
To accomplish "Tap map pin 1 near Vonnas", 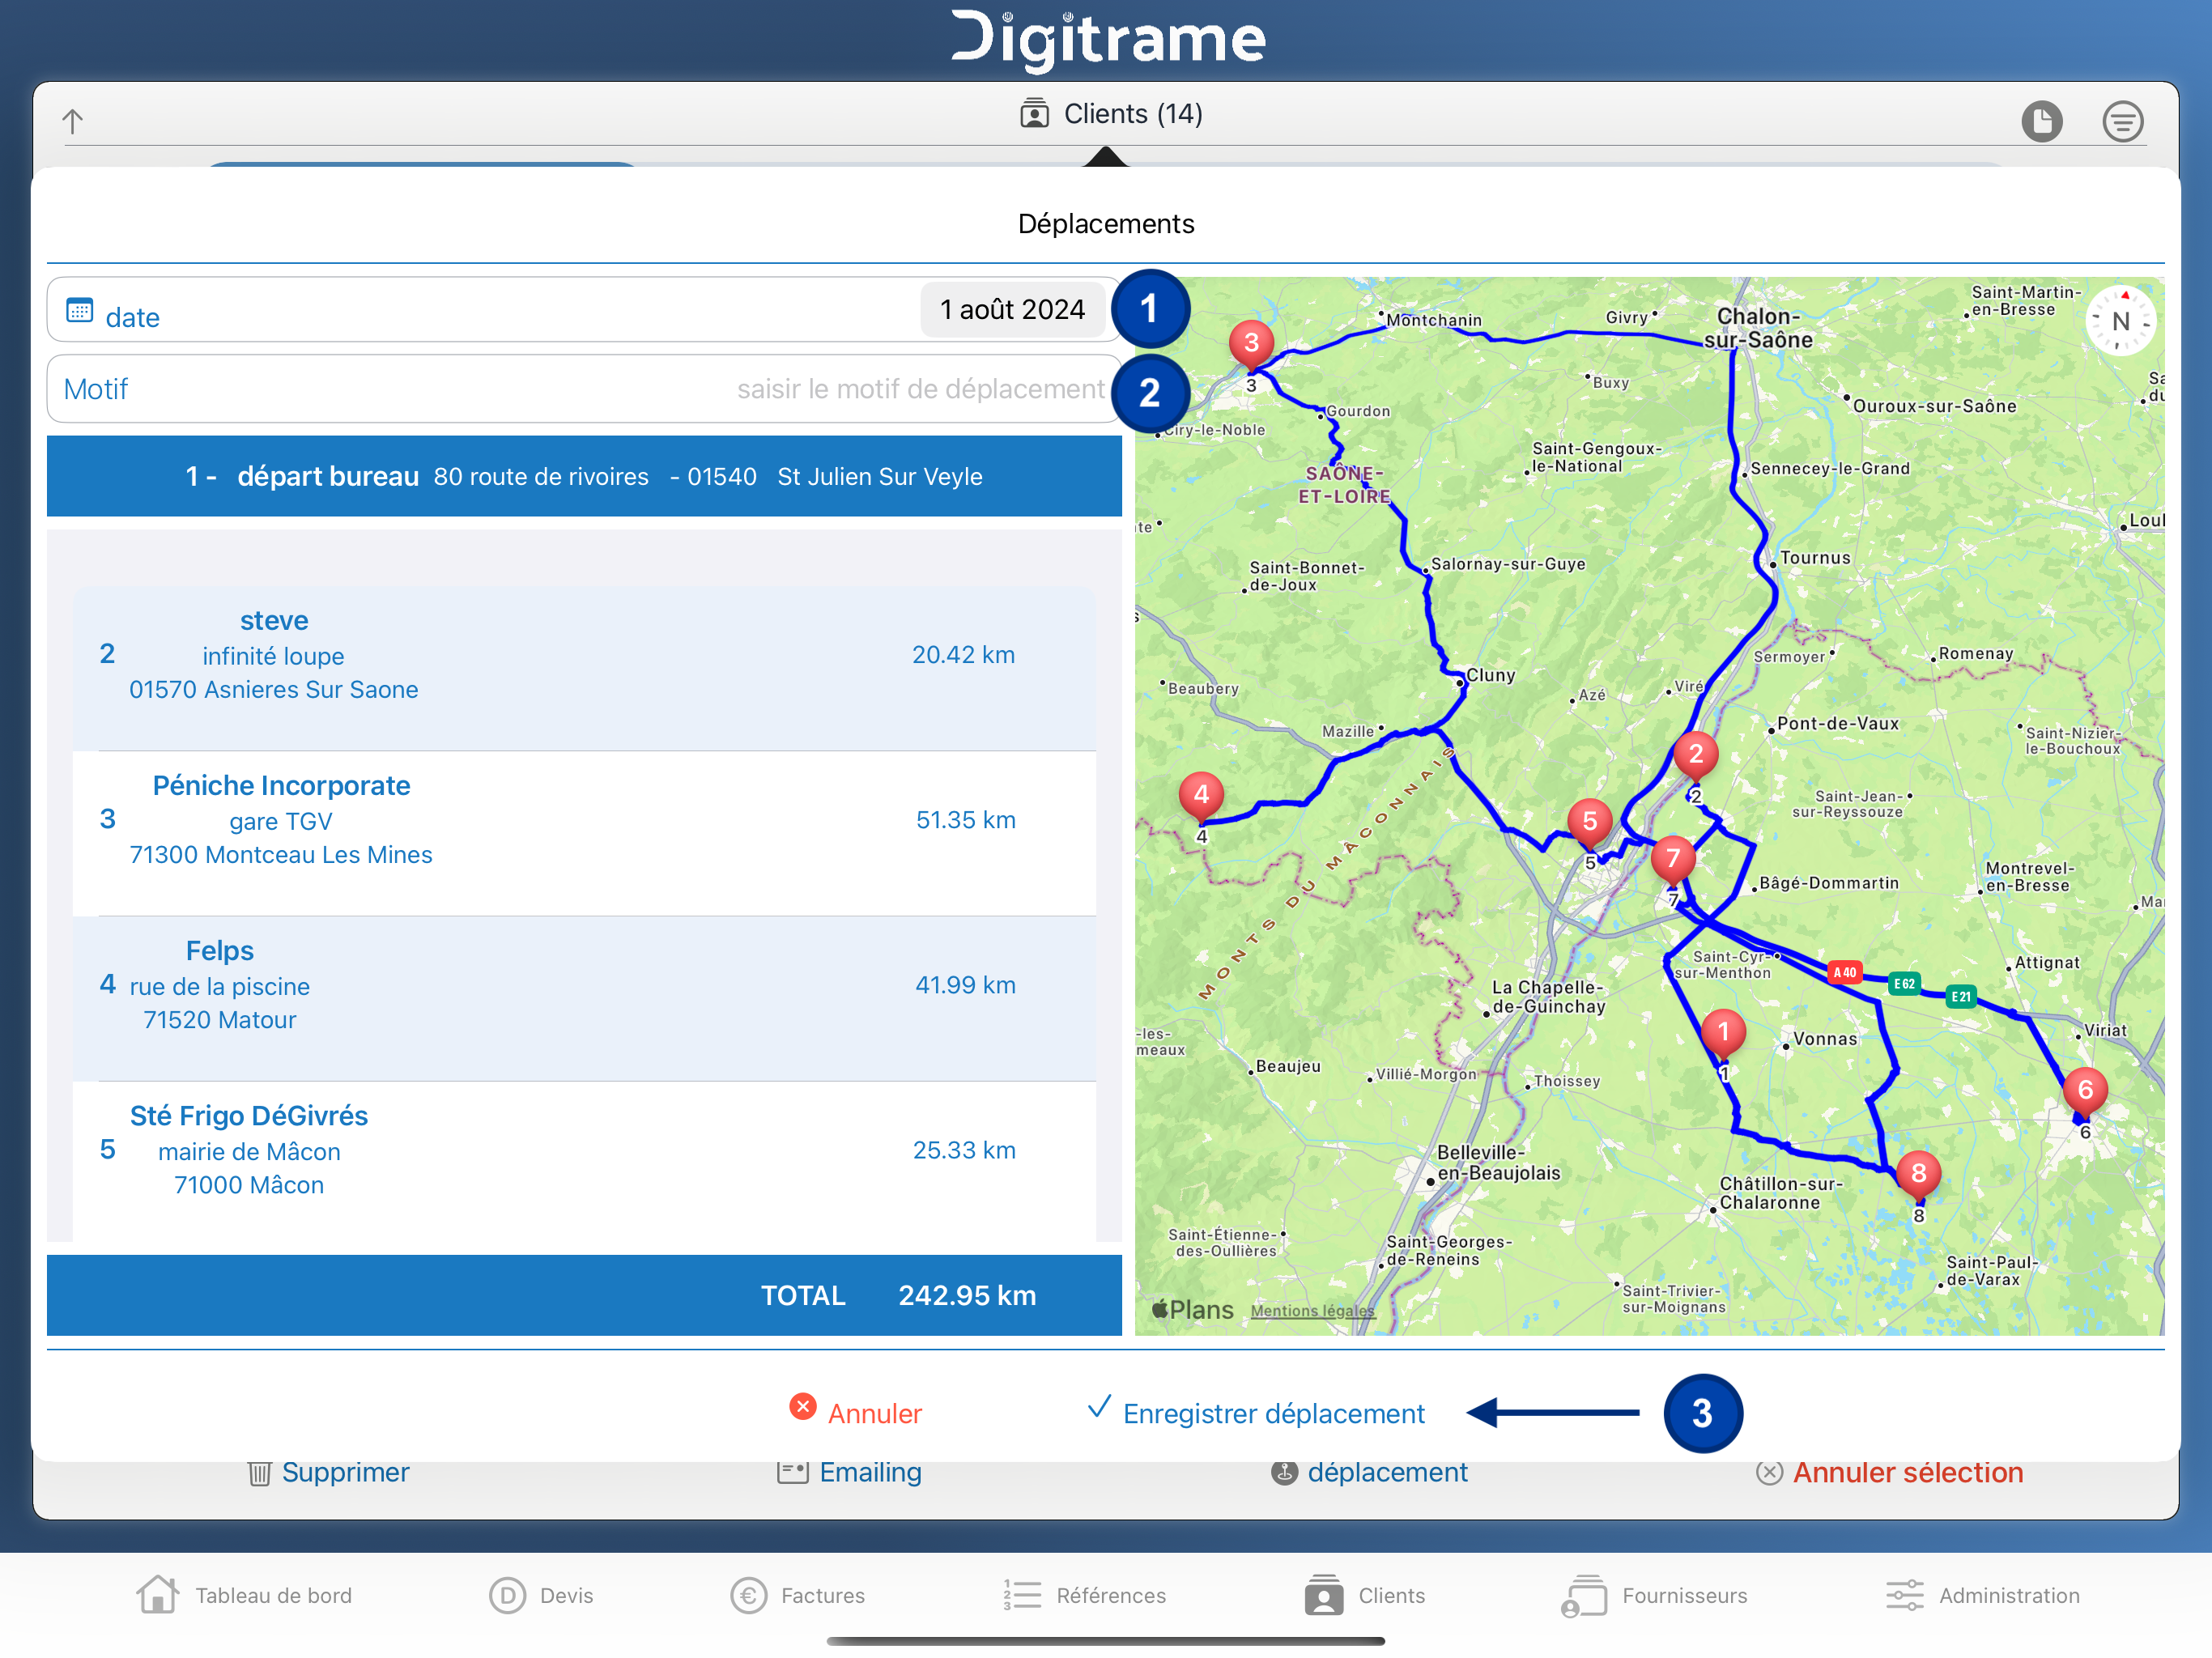I will (x=1723, y=1035).
